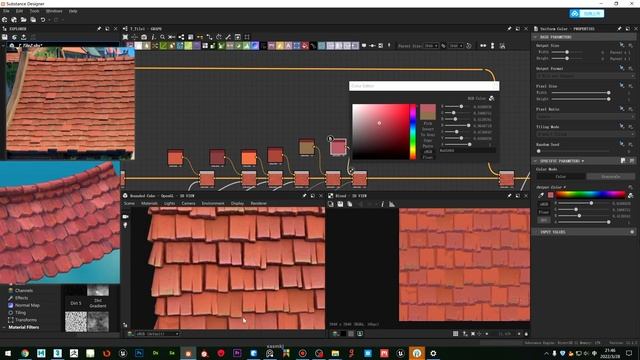Click the camera icon in 3D view sidebar
The height and width of the screenshot is (360, 640).
click(x=125, y=216)
